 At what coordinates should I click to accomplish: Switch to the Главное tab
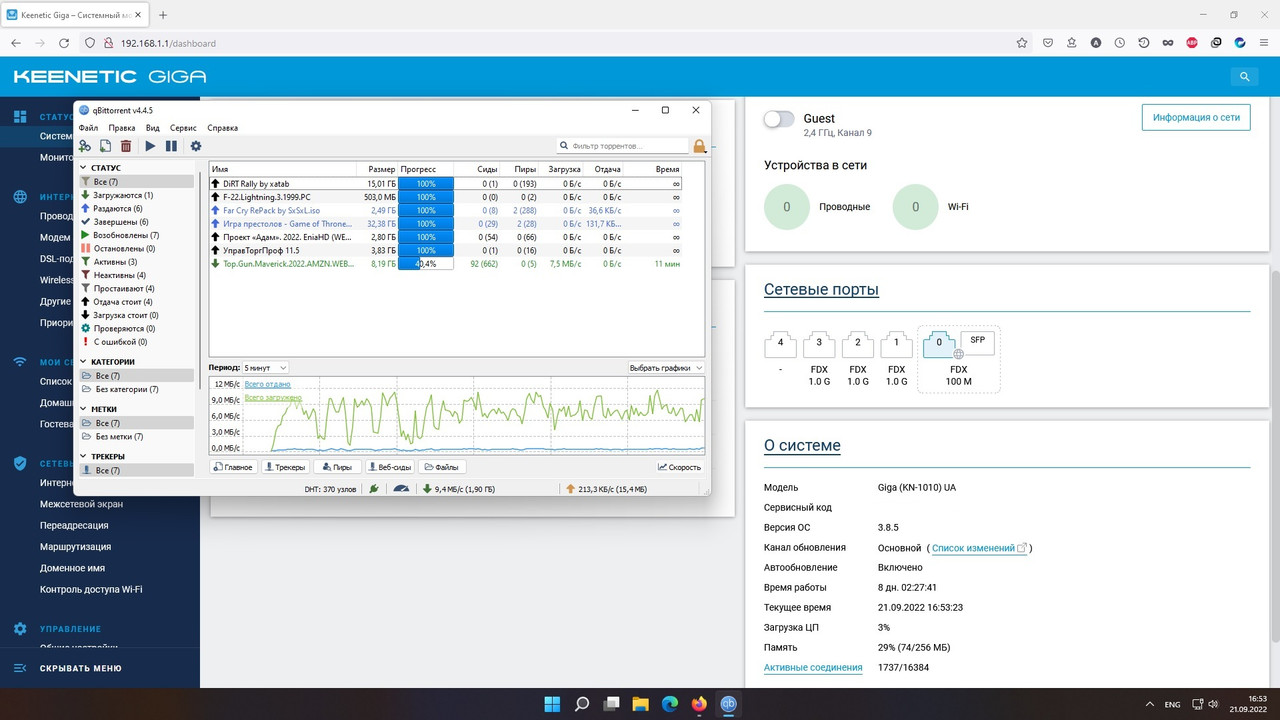[234, 467]
